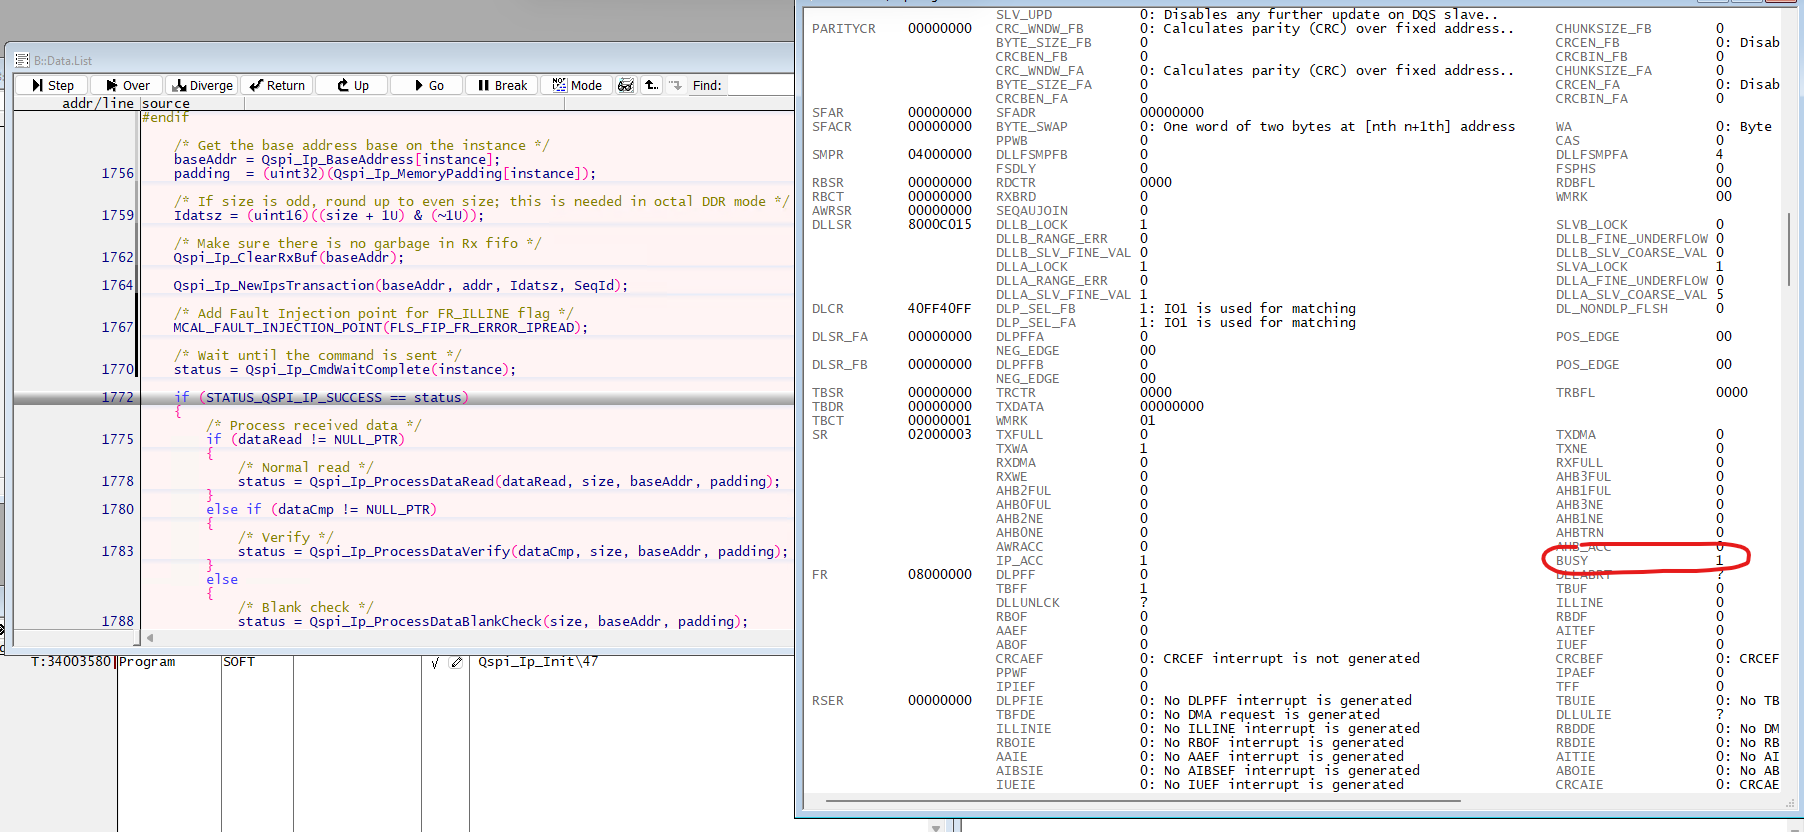Click the DLLSR value 8000C015
1804x832 pixels.
coord(940,225)
